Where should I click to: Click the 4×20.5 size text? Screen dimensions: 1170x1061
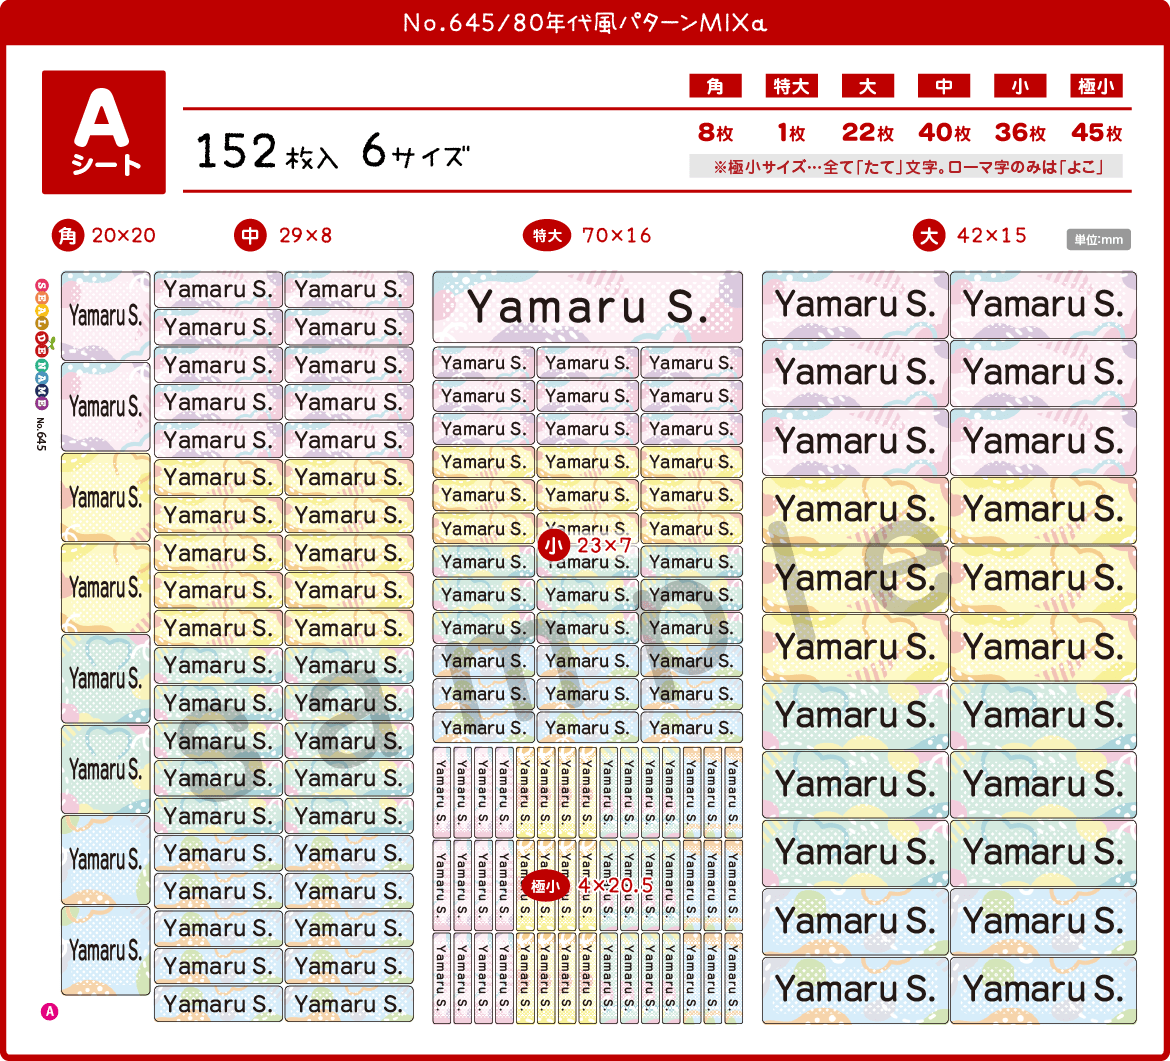click(x=616, y=886)
